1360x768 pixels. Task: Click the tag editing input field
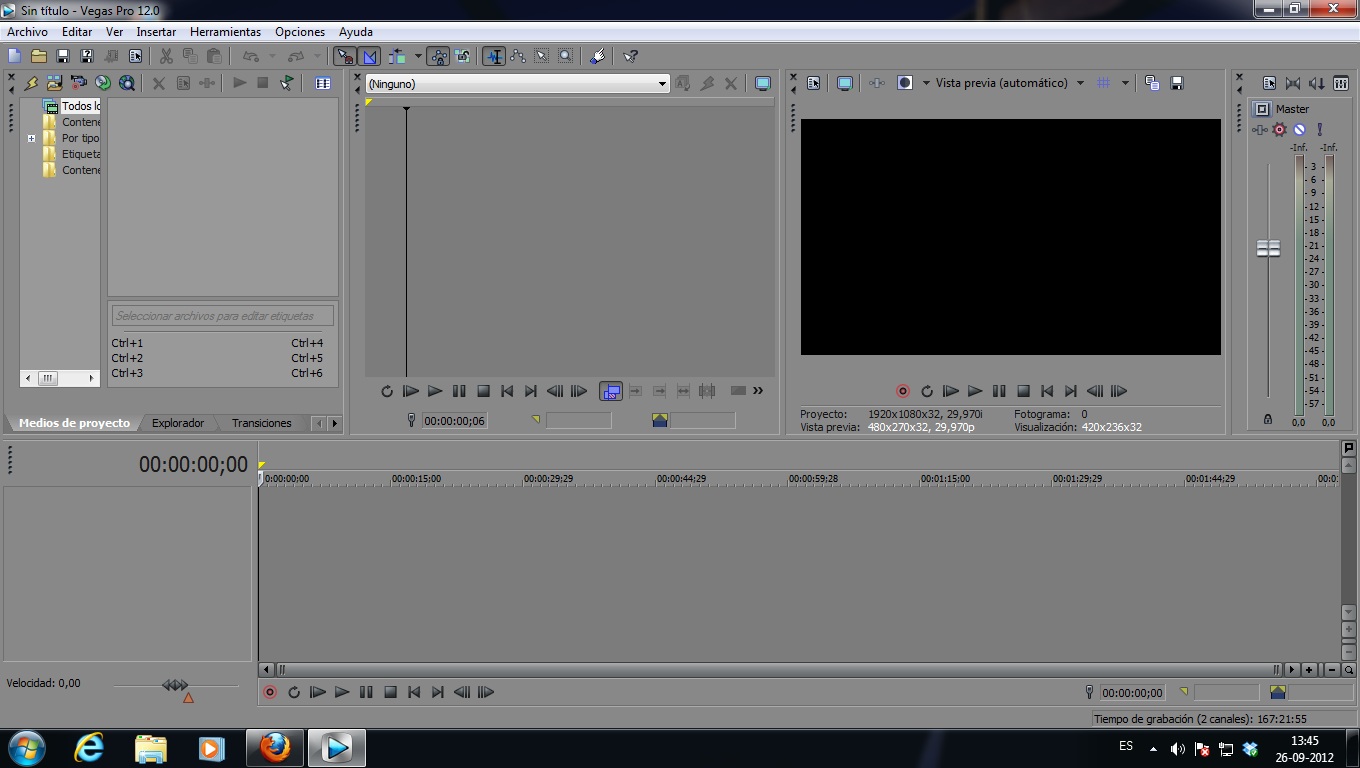tap(222, 315)
